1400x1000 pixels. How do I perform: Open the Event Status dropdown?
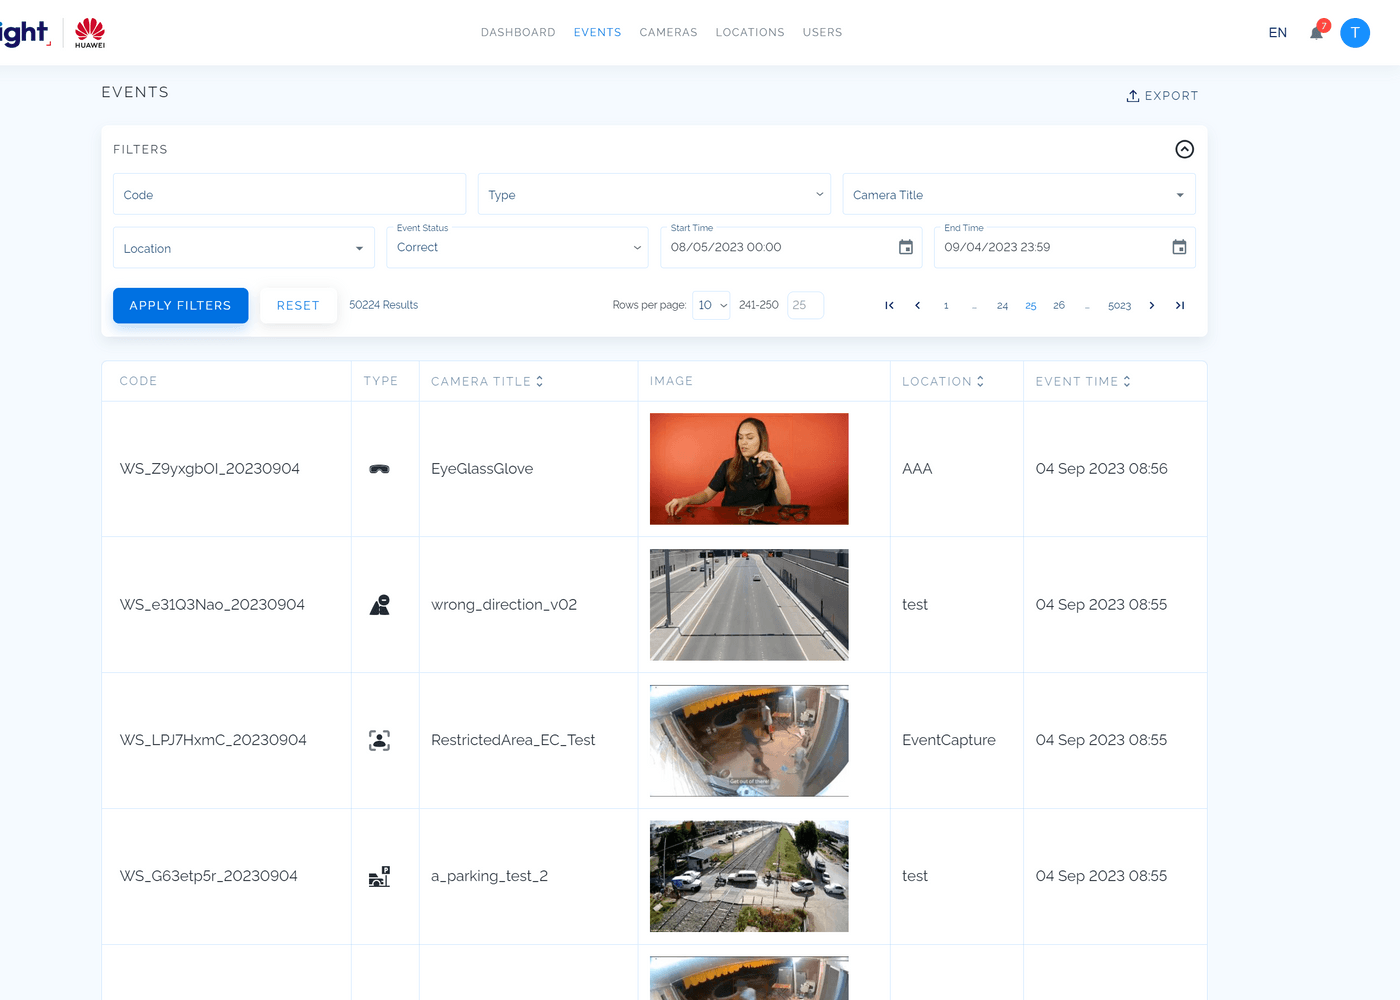[517, 248]
